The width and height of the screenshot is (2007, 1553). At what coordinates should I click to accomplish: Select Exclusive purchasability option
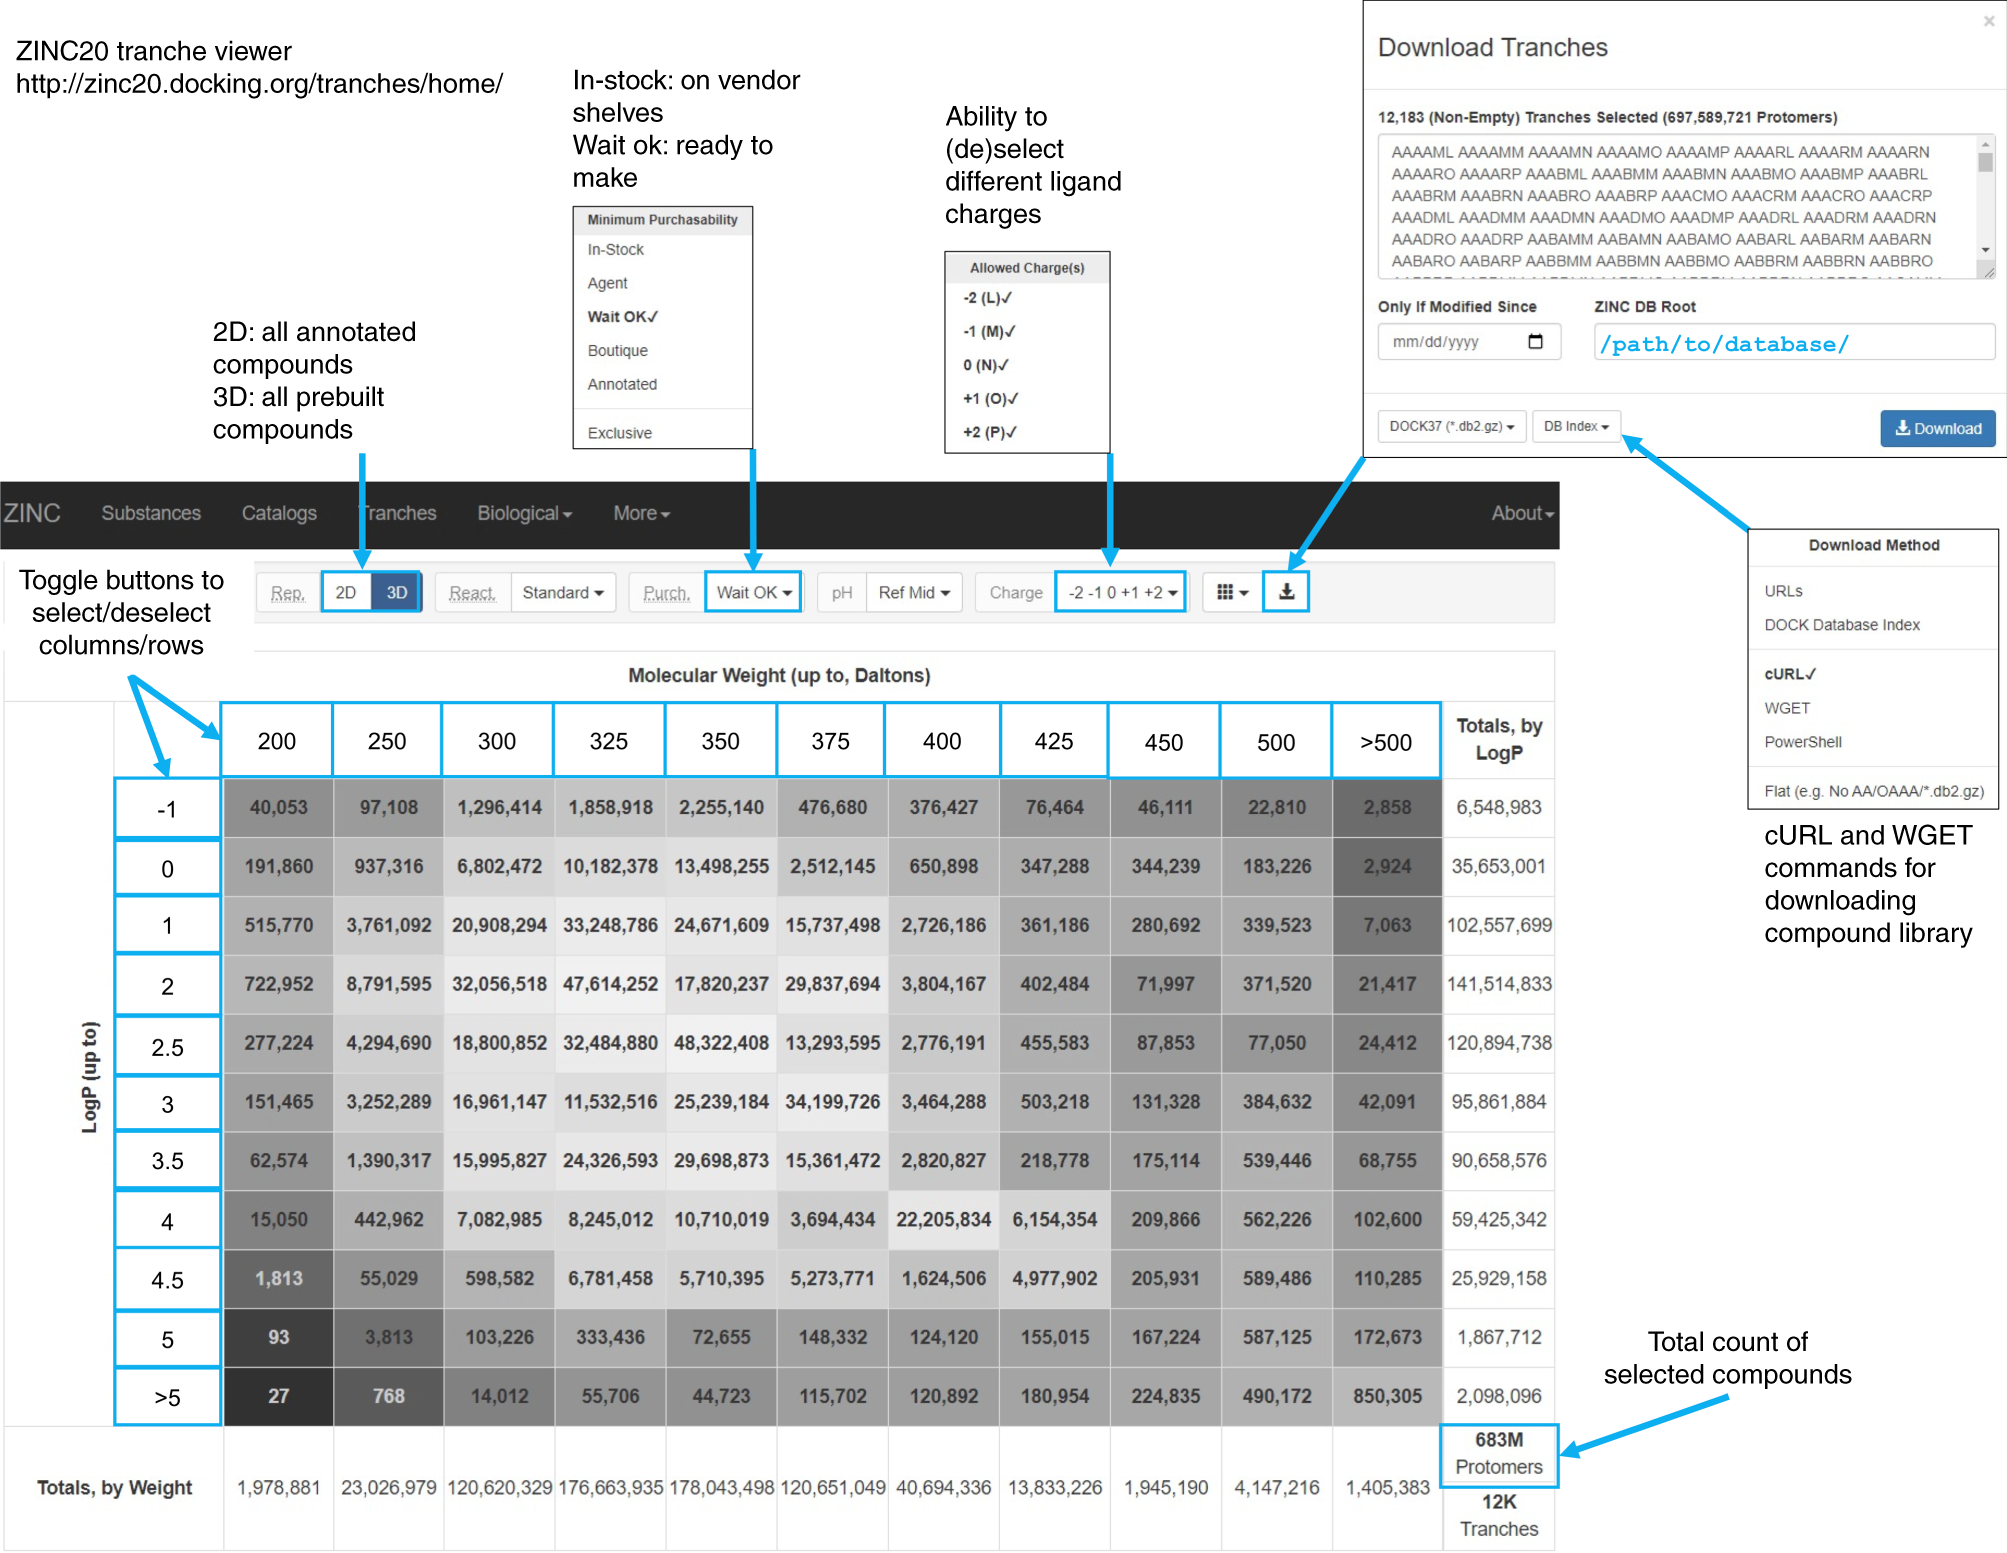(x=620, y=433)
